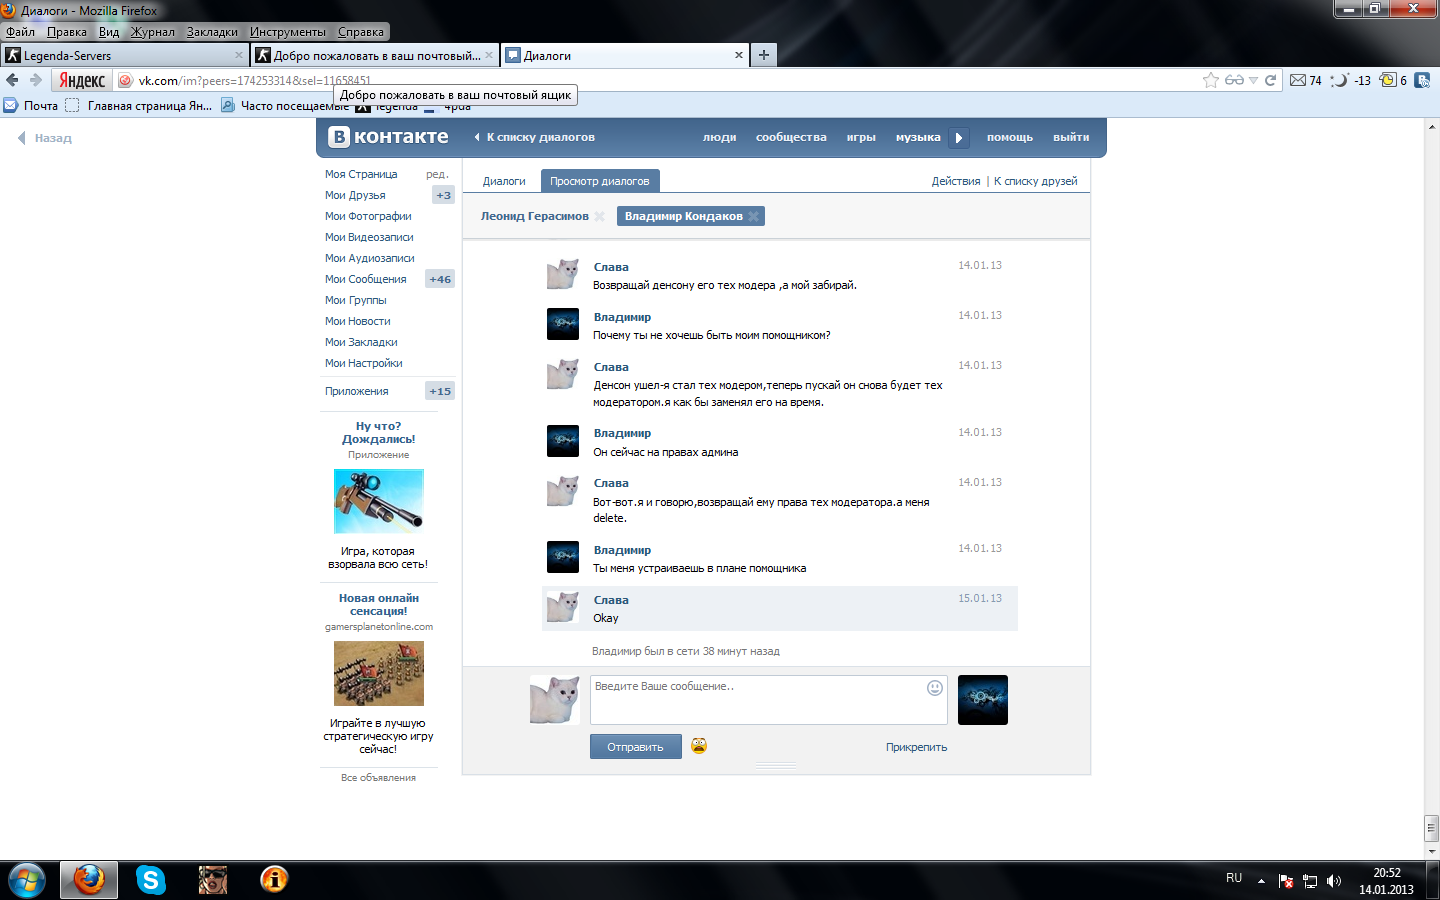Open the Журнал menu
Image resolution: width=1440 pixels, height=900 pixels.
point(153,32)
